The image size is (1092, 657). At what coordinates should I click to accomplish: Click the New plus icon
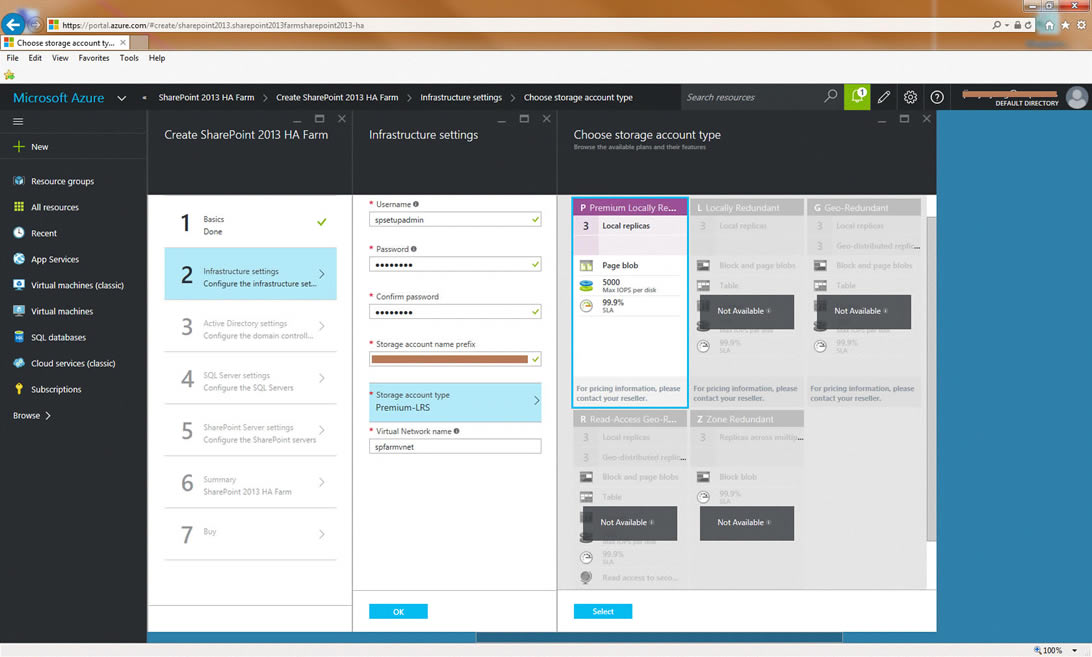(19, 146)
